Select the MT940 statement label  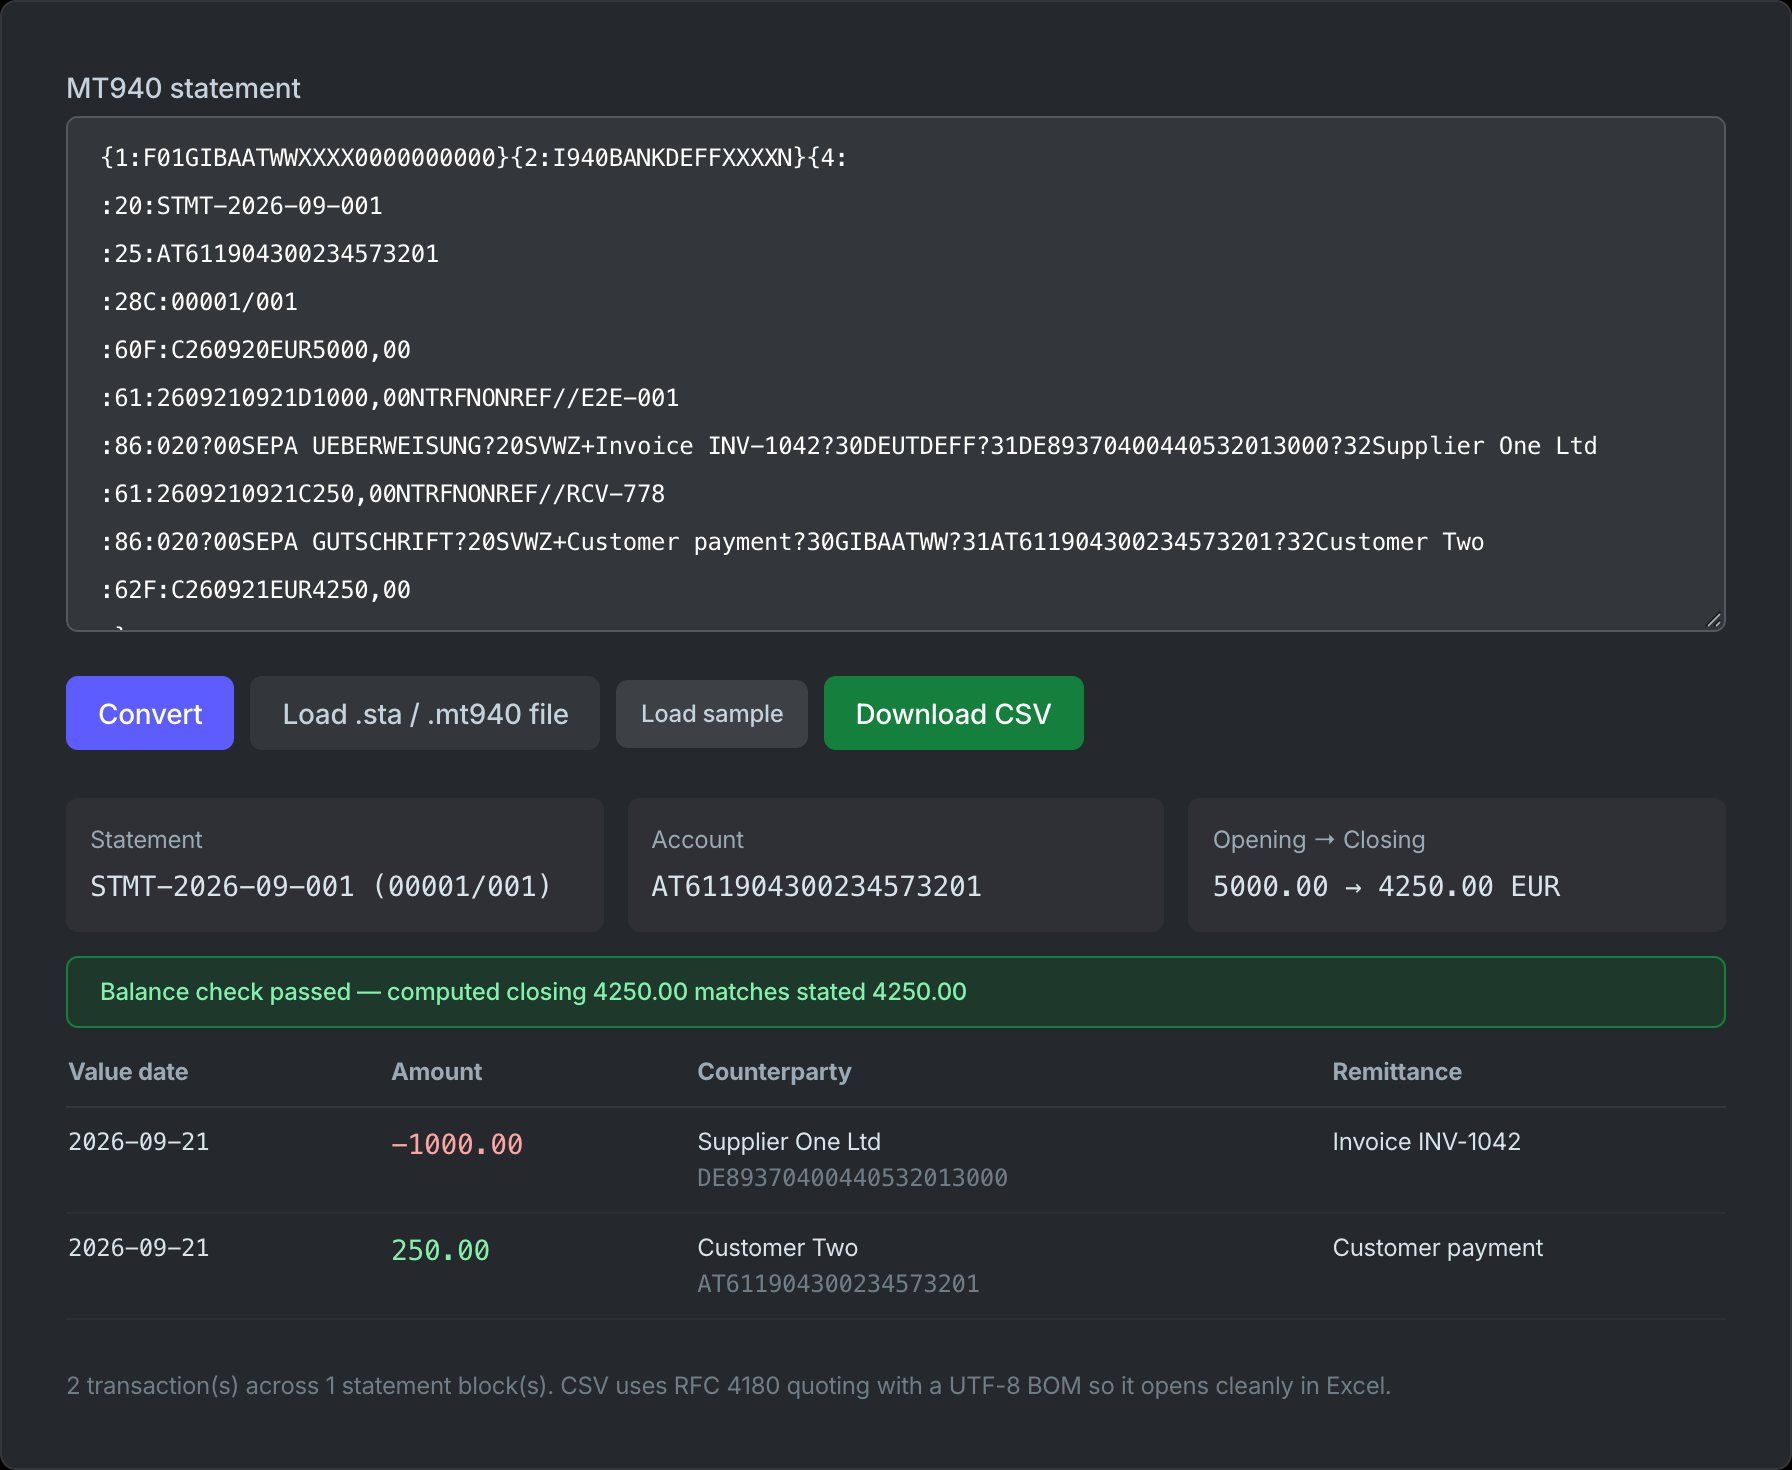[183, 88]
